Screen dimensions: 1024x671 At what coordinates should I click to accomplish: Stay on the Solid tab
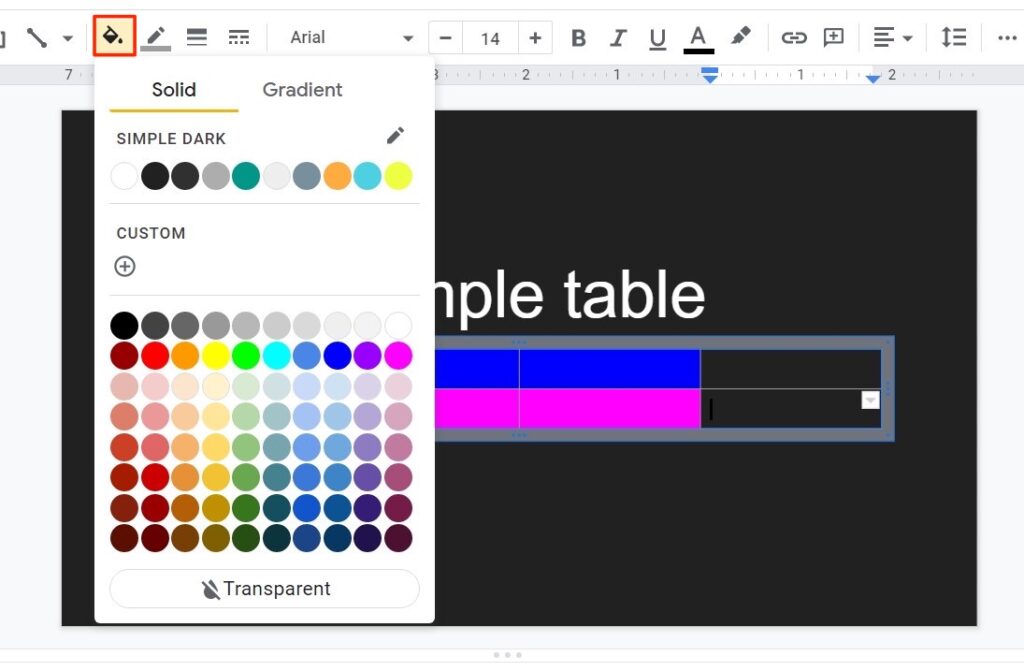(x=172, y=90)
